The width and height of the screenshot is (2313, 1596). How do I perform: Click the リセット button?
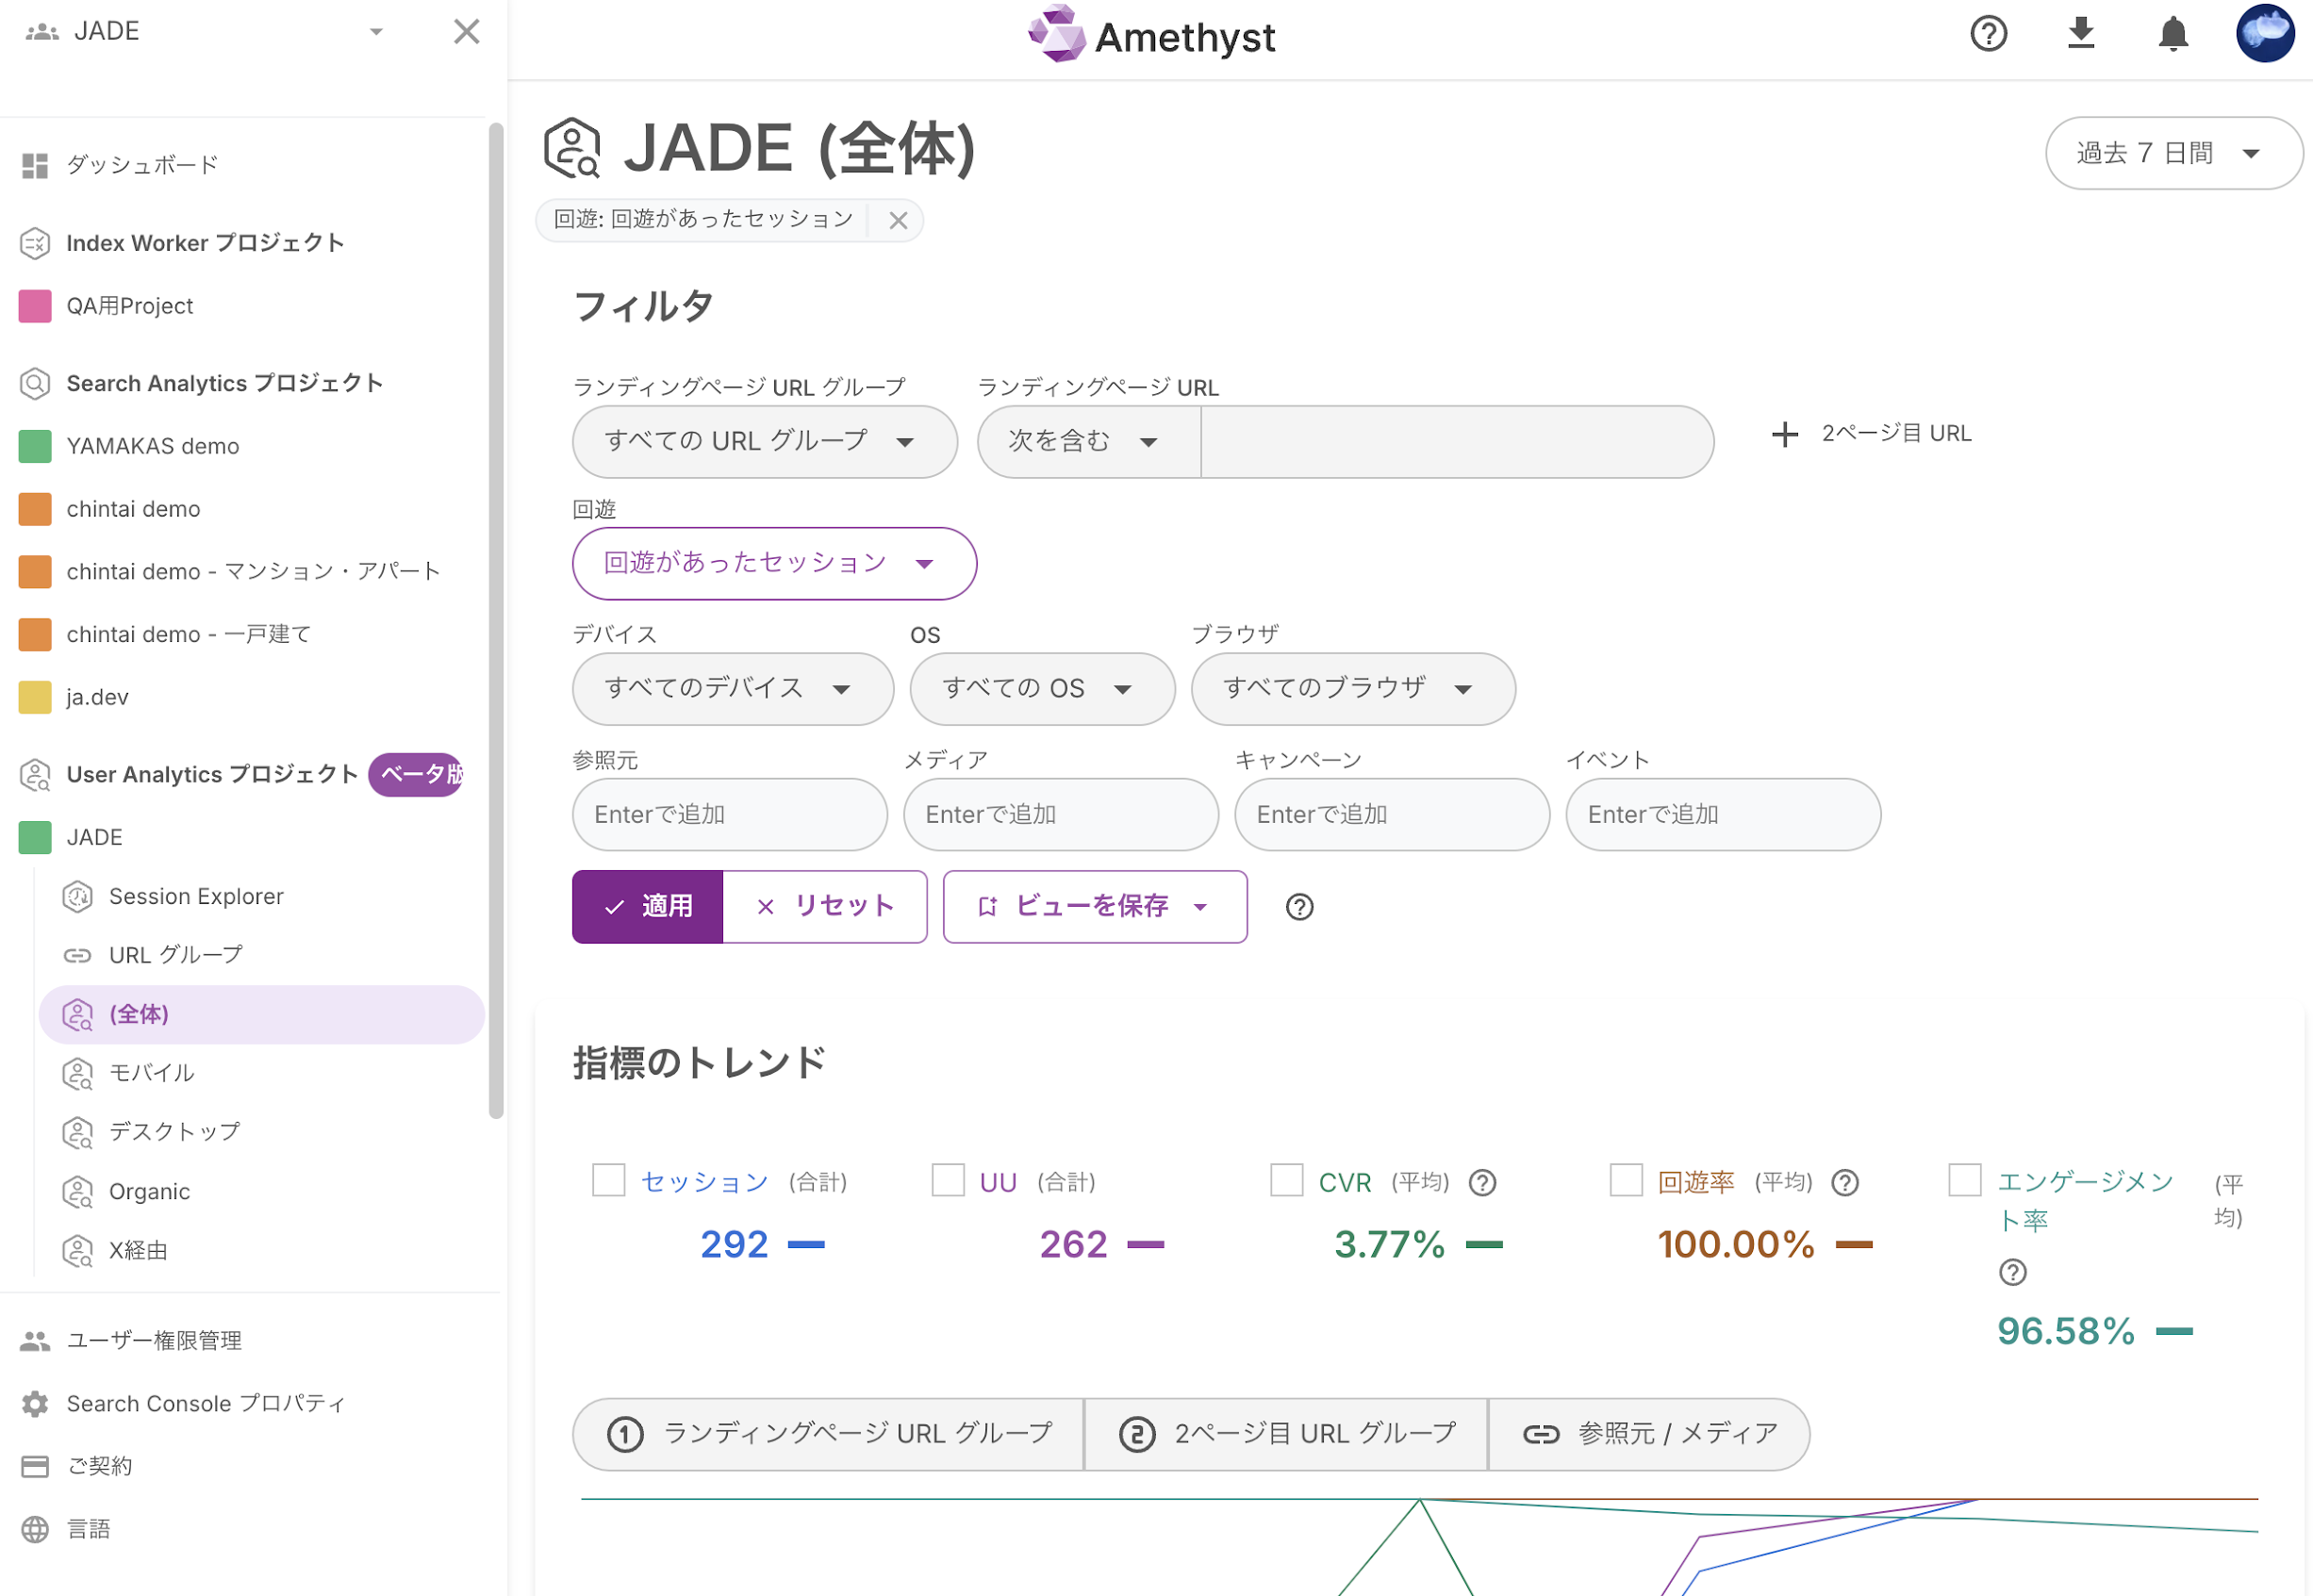tap(824, 906)
